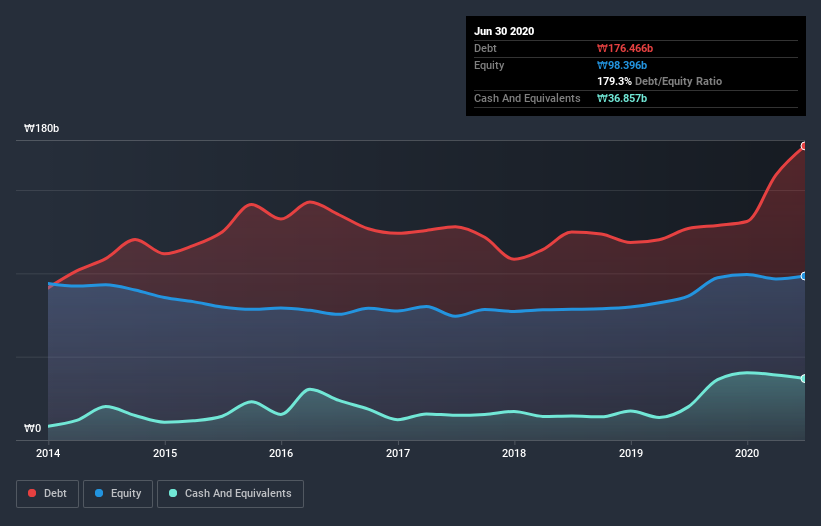Click the blue Equity endpoint marker
Image resolution: width=821 pixels, height=526 pixels.
(804, 276)
